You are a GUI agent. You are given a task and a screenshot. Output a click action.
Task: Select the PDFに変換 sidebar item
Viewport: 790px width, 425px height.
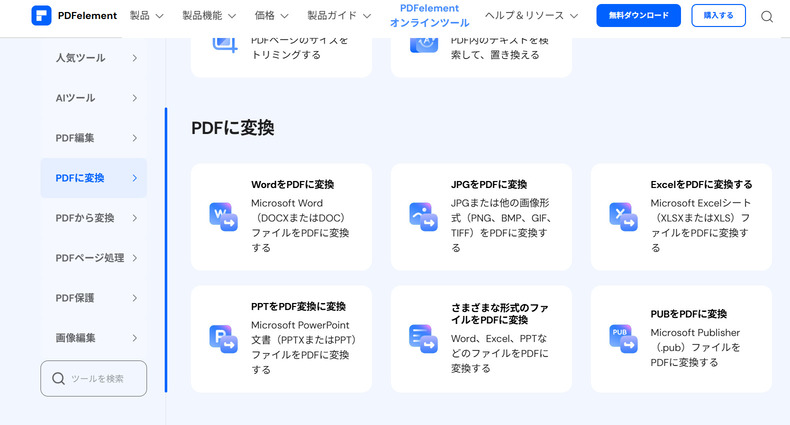click(94, 178)
